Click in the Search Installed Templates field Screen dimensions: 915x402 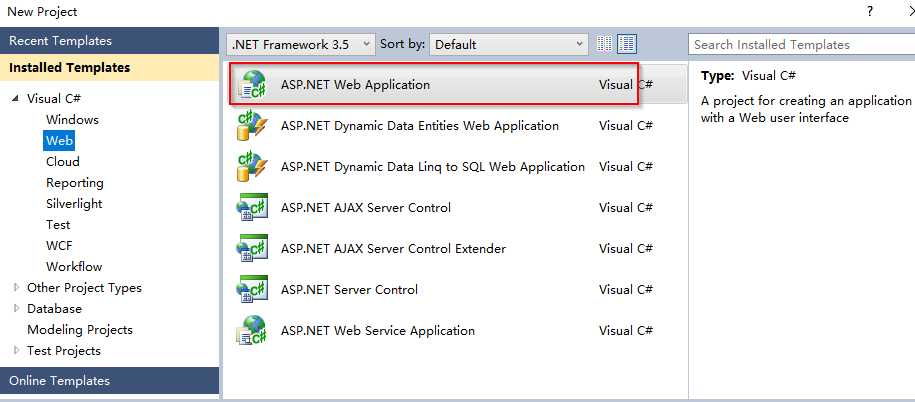pyautogui.click(x=801, y=44)
